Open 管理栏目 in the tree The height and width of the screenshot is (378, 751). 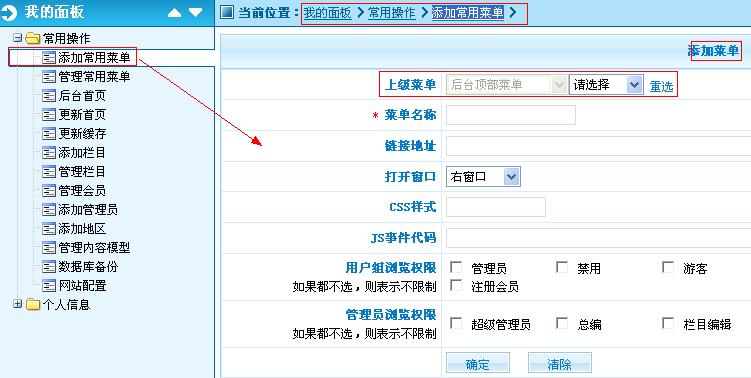point(82,172)
